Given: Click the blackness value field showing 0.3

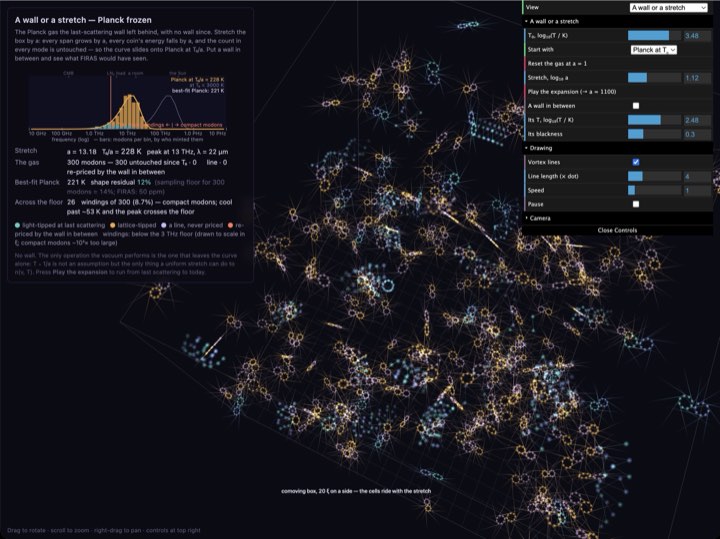Looking at the screenshot, I should point(697,134).
